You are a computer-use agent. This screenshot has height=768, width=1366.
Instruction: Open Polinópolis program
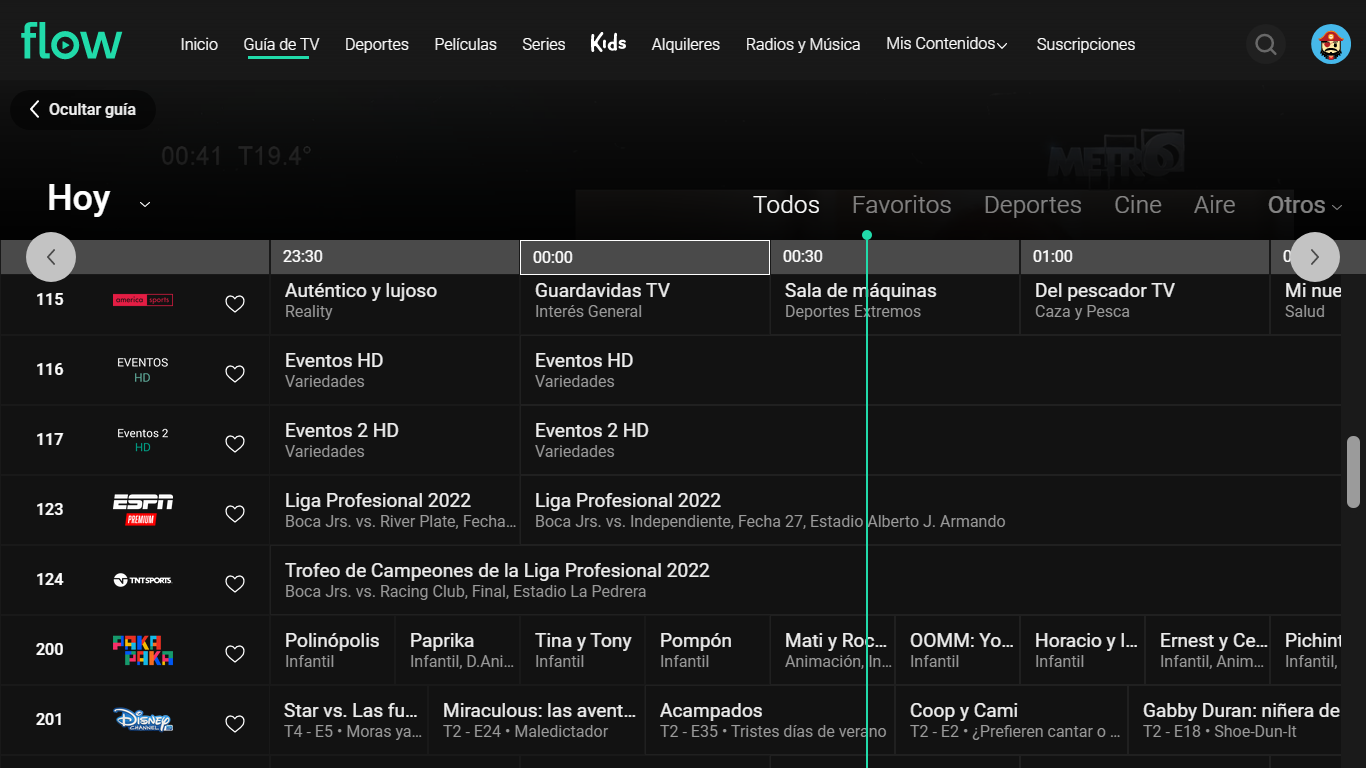[333, 650]
